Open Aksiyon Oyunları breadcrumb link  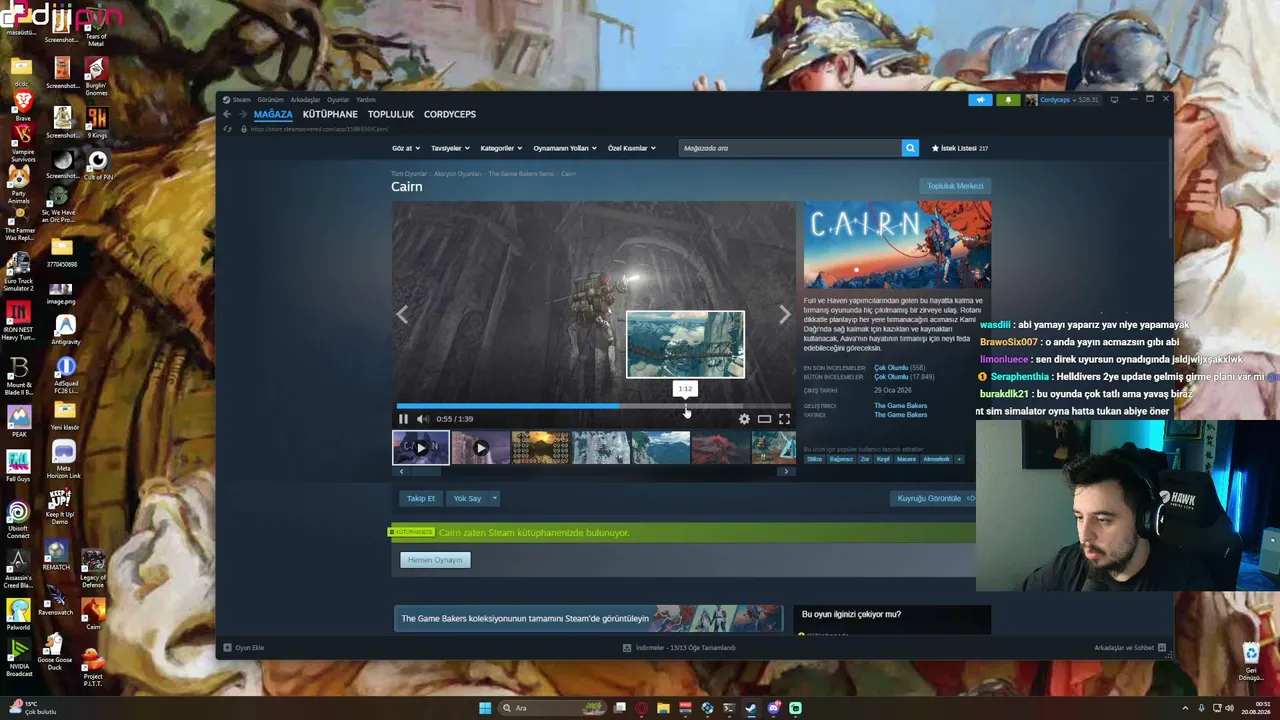(x=458, y=174)
